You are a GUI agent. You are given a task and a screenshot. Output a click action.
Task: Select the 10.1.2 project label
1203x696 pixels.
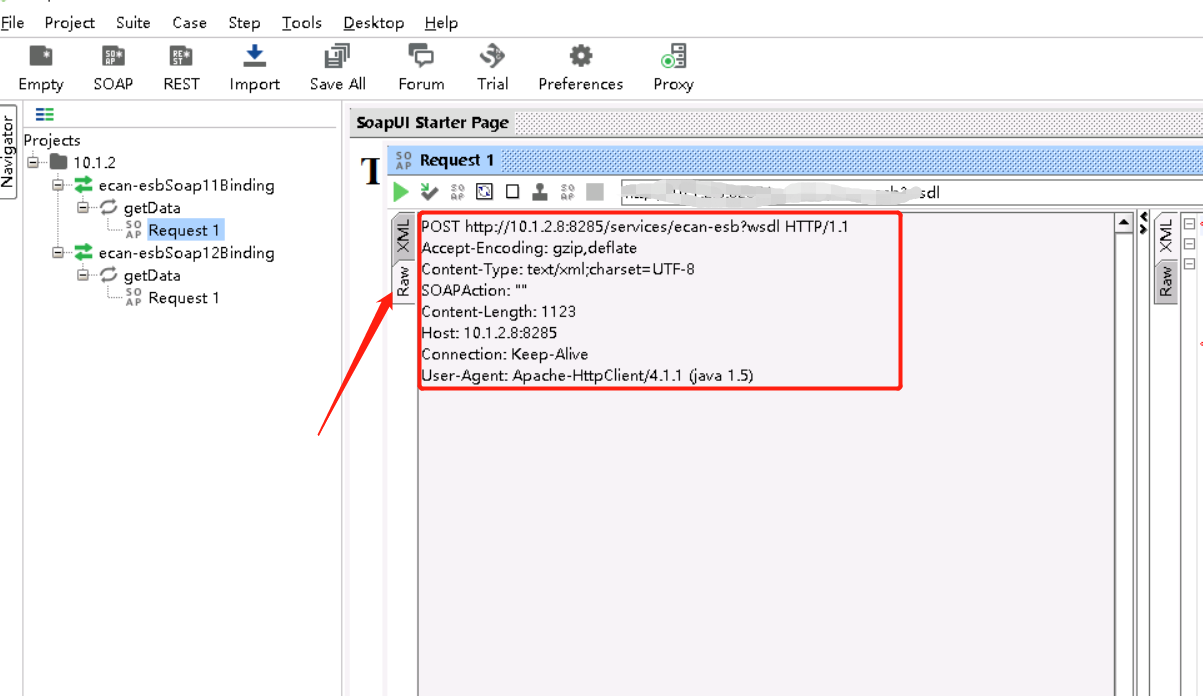click(x=94, y=162)
